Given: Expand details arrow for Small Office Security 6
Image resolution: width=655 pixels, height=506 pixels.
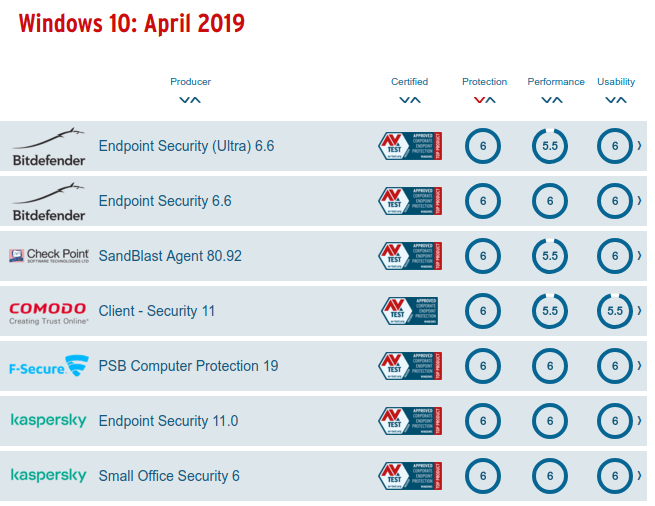Looking at the screenshot, I should [x=640, y=475].
